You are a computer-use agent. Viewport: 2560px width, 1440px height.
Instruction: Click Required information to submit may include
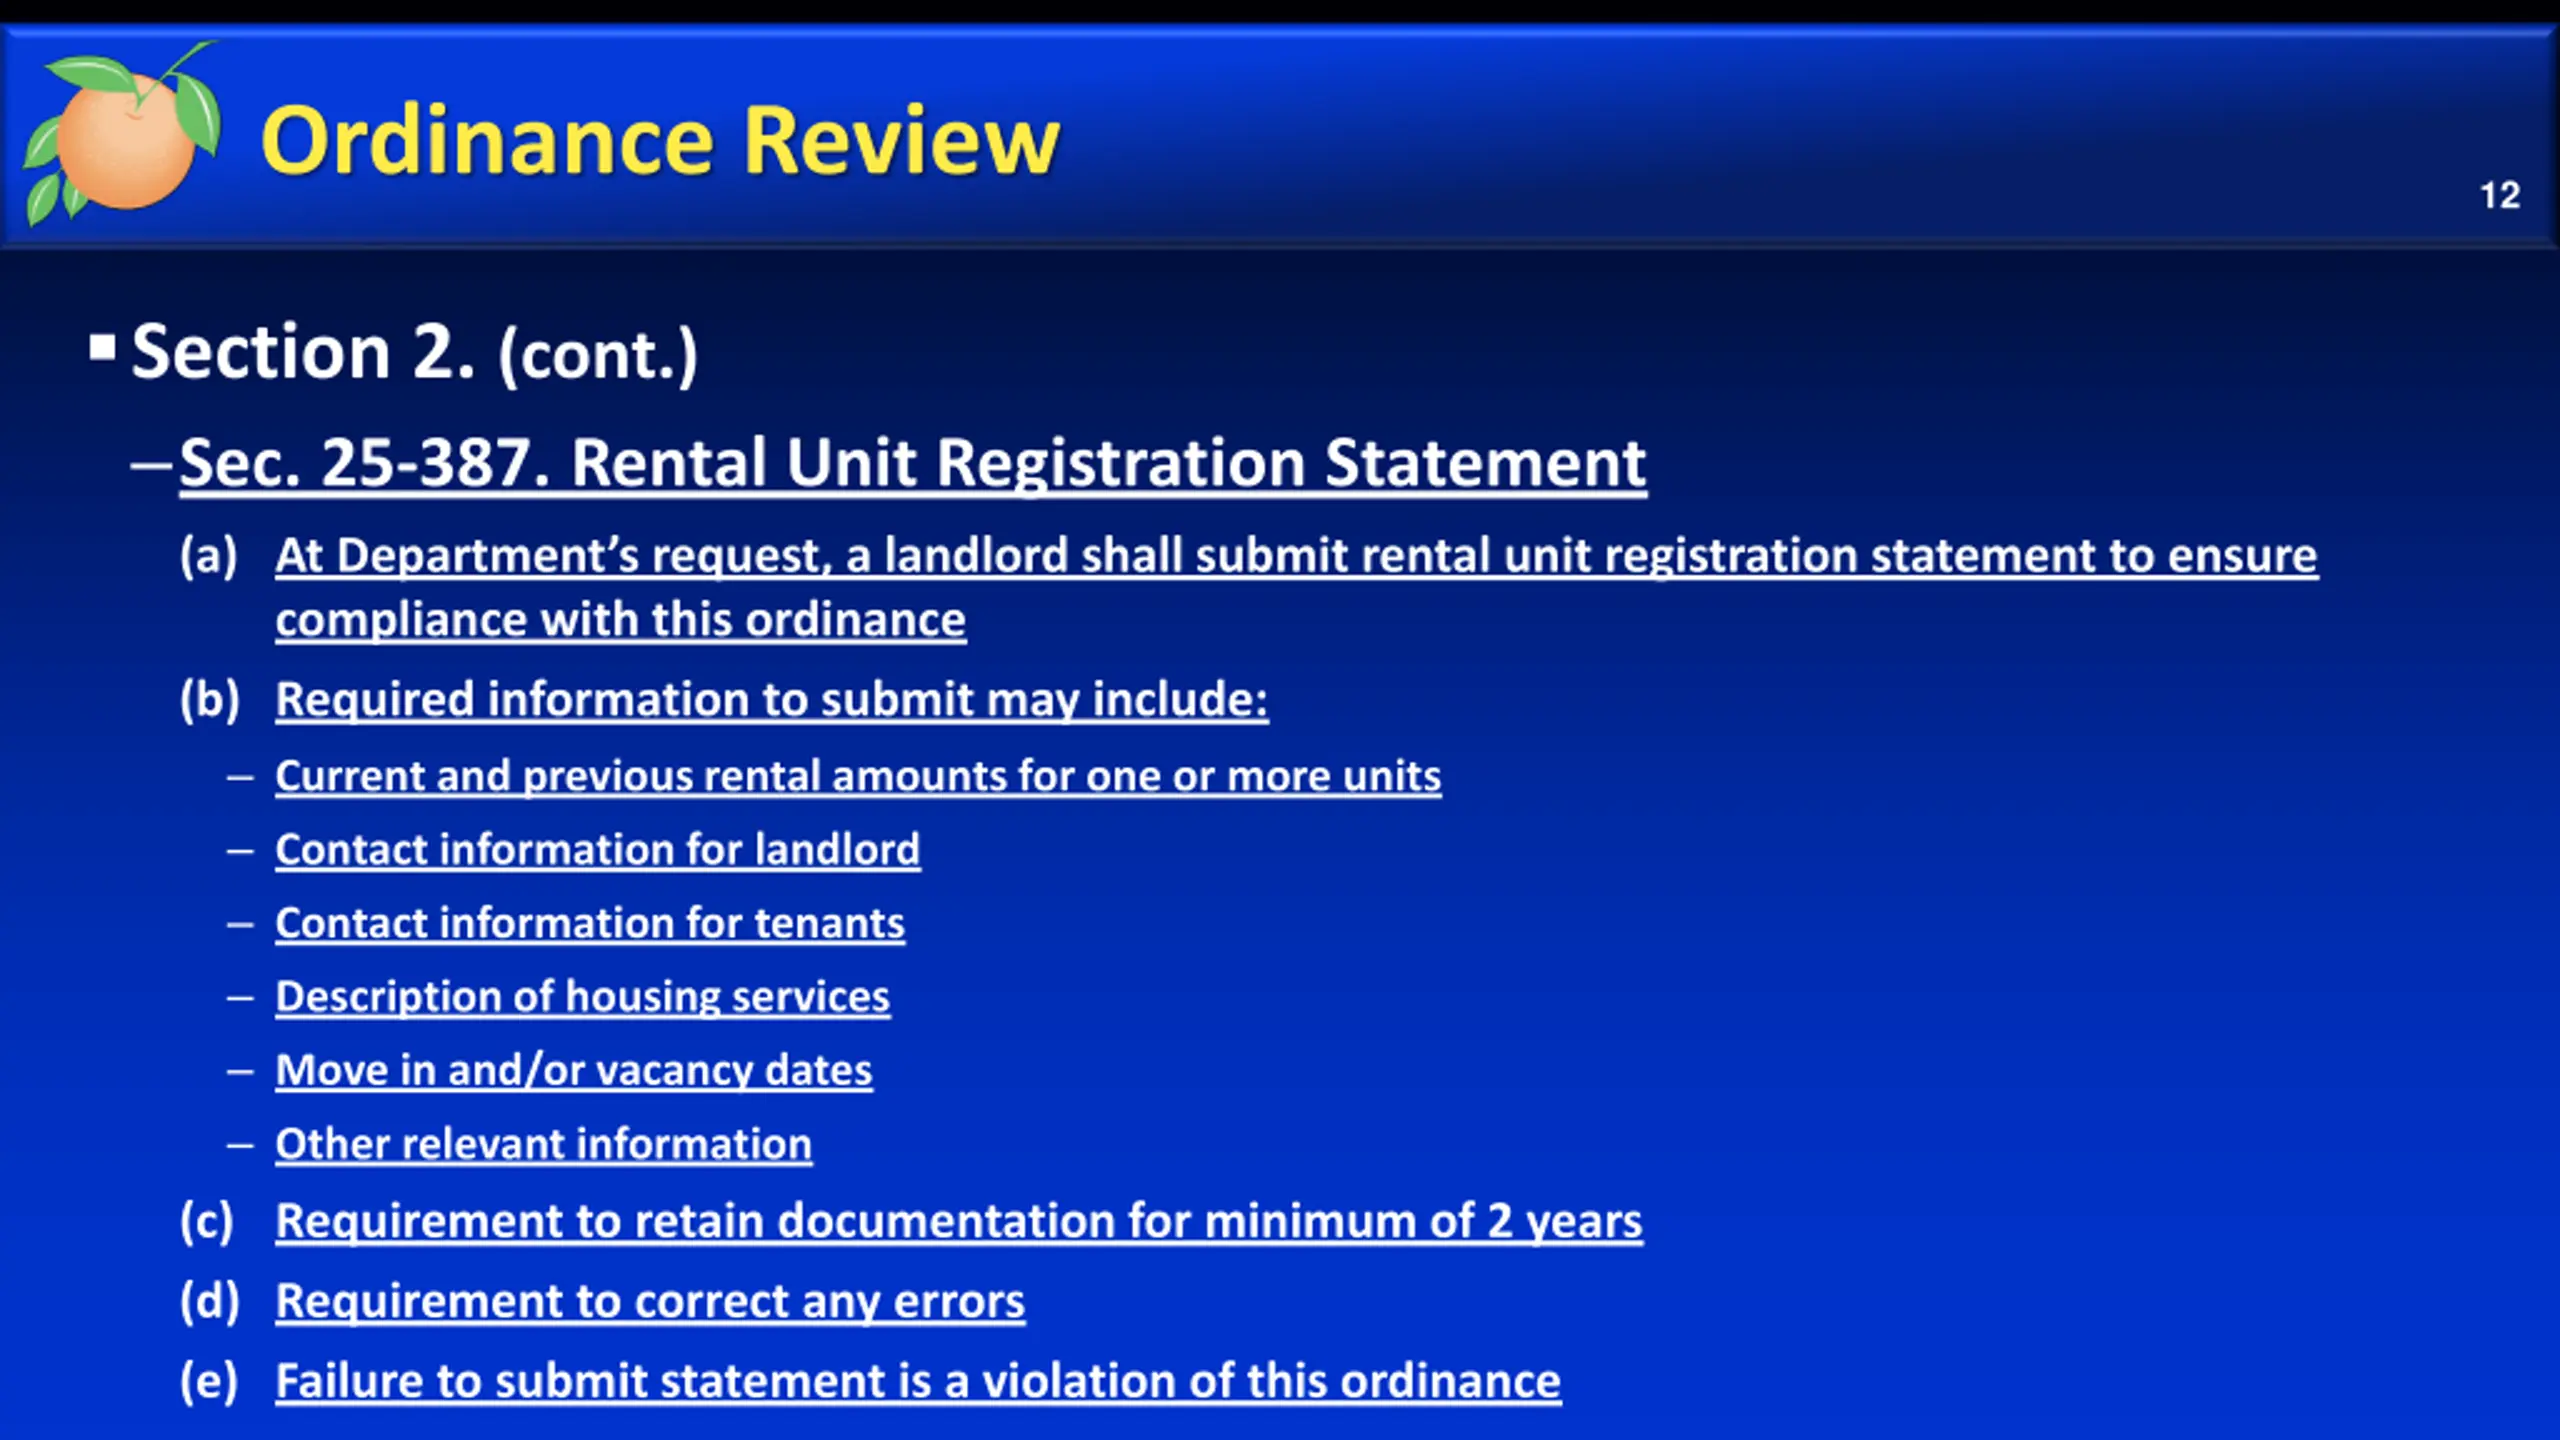click(771, 699)
